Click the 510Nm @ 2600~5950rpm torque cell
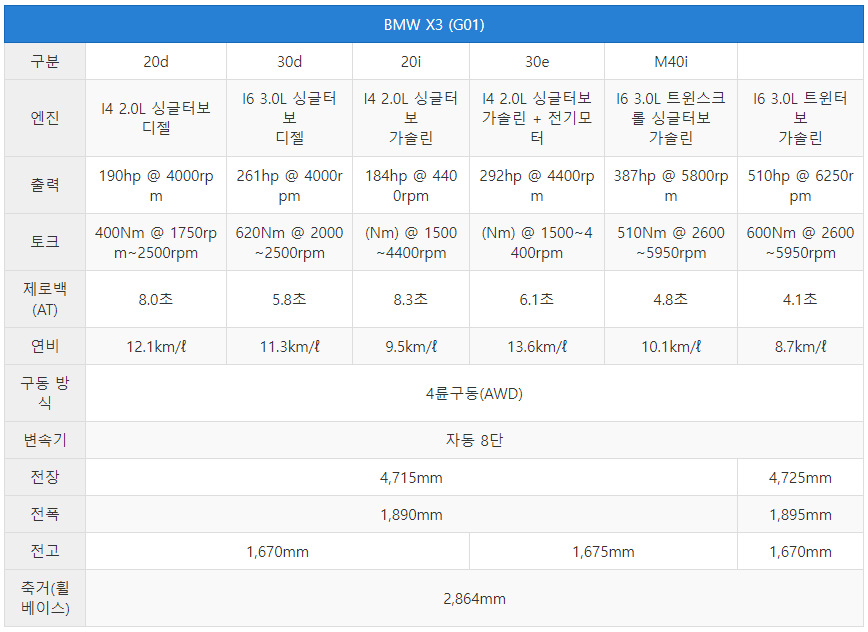The height and width of the screenshot is (632, 868). pos(671,242)
